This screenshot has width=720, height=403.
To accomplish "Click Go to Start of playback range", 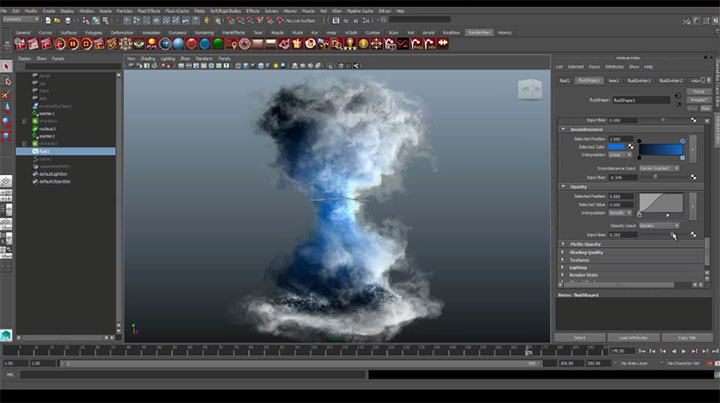I will pos(641,351).
